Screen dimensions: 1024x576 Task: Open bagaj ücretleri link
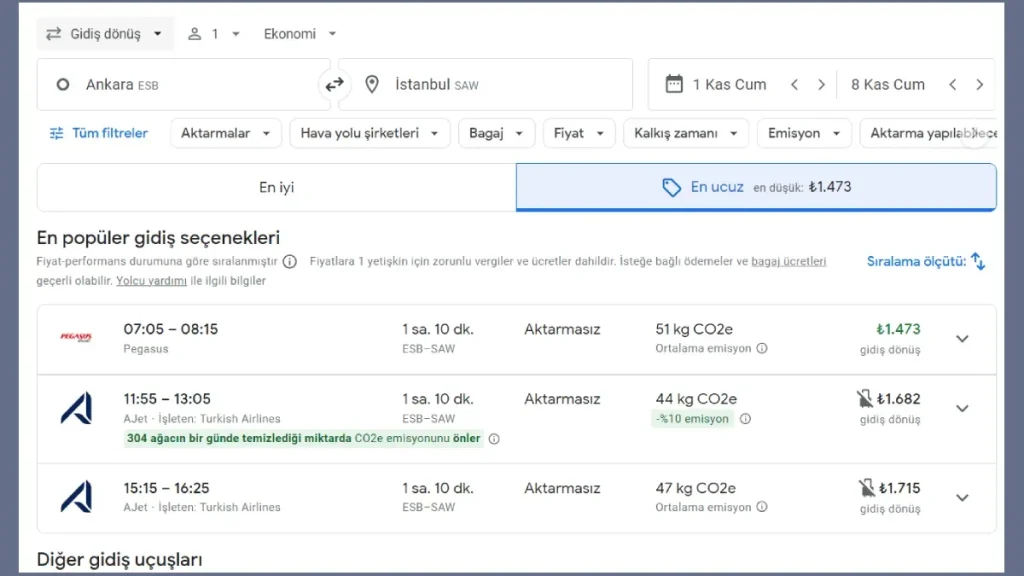[x=789, y=262]
